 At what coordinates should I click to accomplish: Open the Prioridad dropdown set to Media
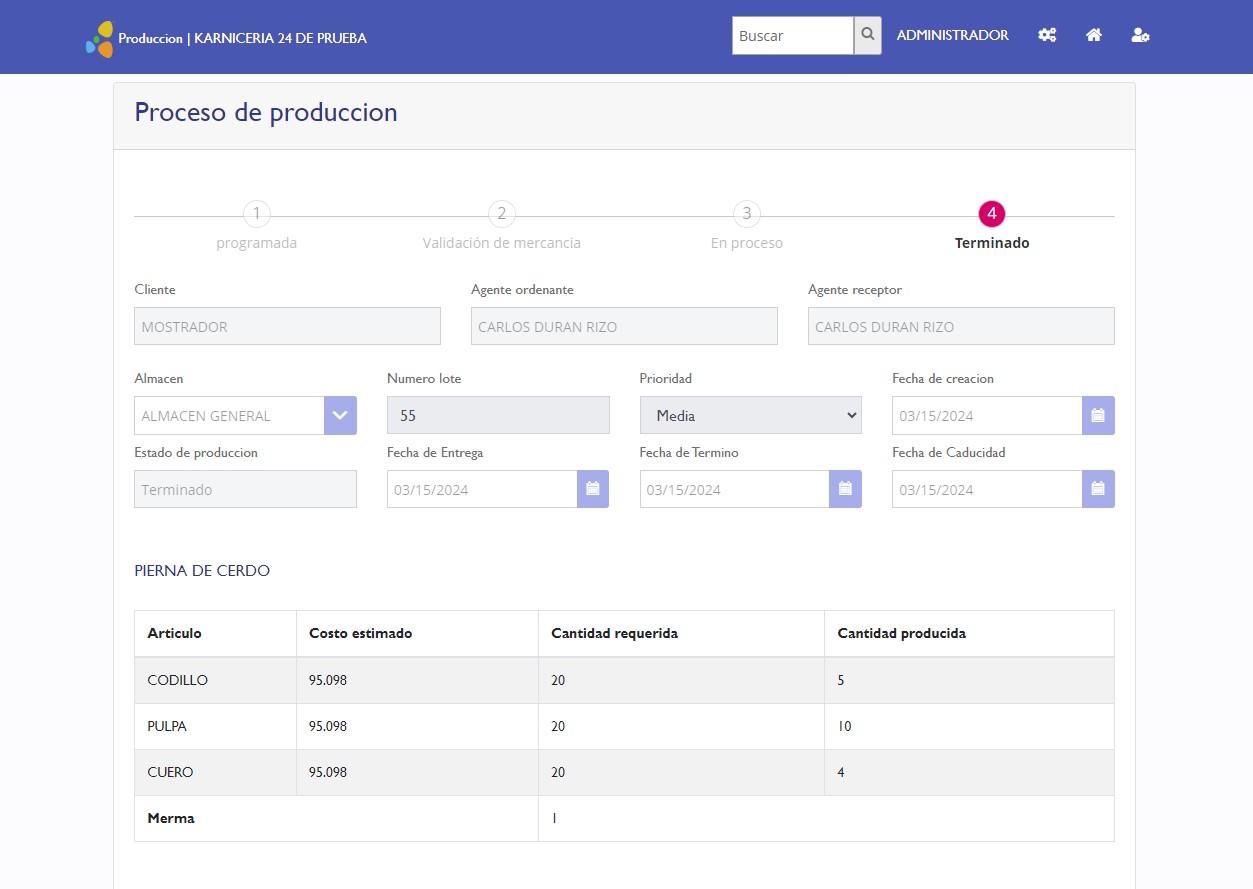tap(750, 416)
